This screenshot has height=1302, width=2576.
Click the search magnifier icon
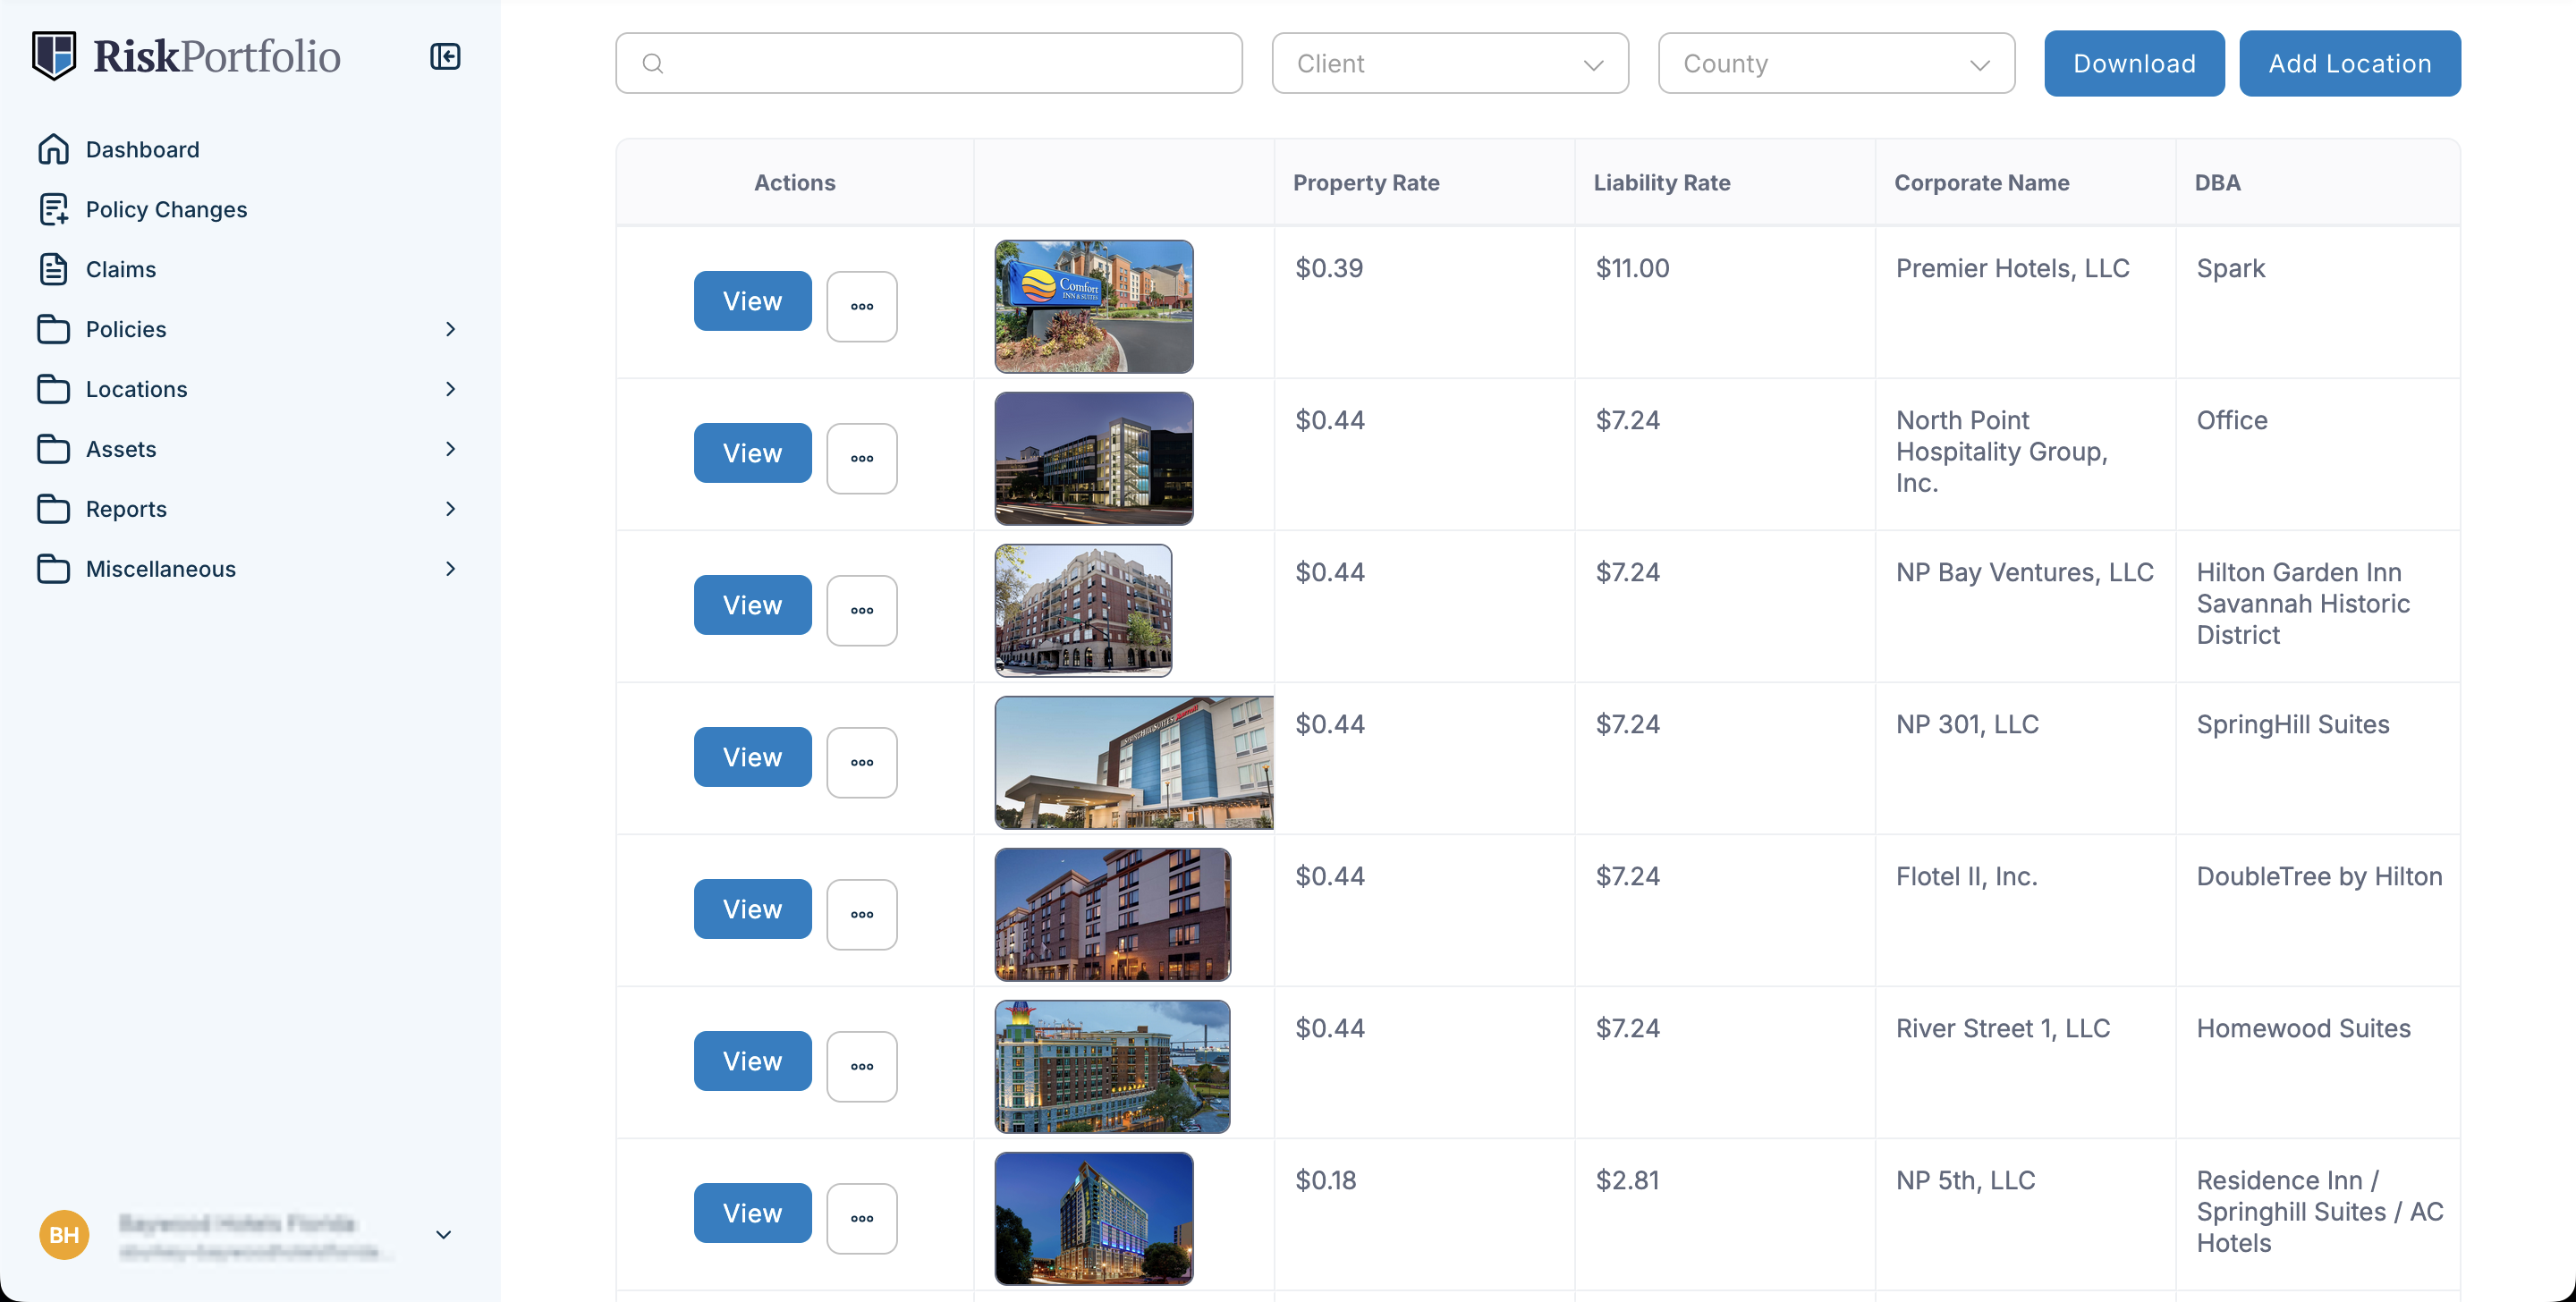coord(653,64)
